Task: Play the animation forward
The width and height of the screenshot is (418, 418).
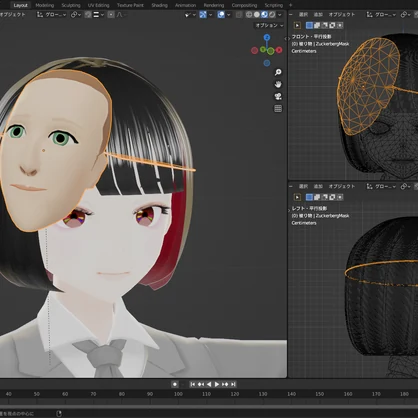Action: pos(217,384)
